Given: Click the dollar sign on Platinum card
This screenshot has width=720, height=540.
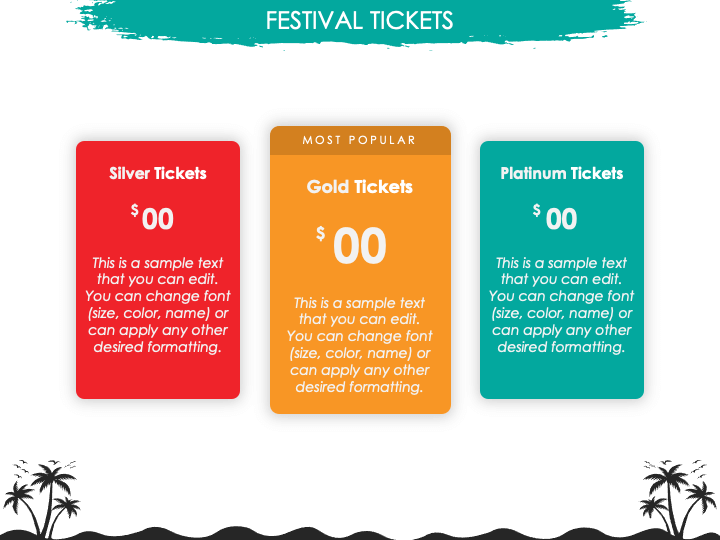Looking at the screenshot, I should tap(536, 210).
